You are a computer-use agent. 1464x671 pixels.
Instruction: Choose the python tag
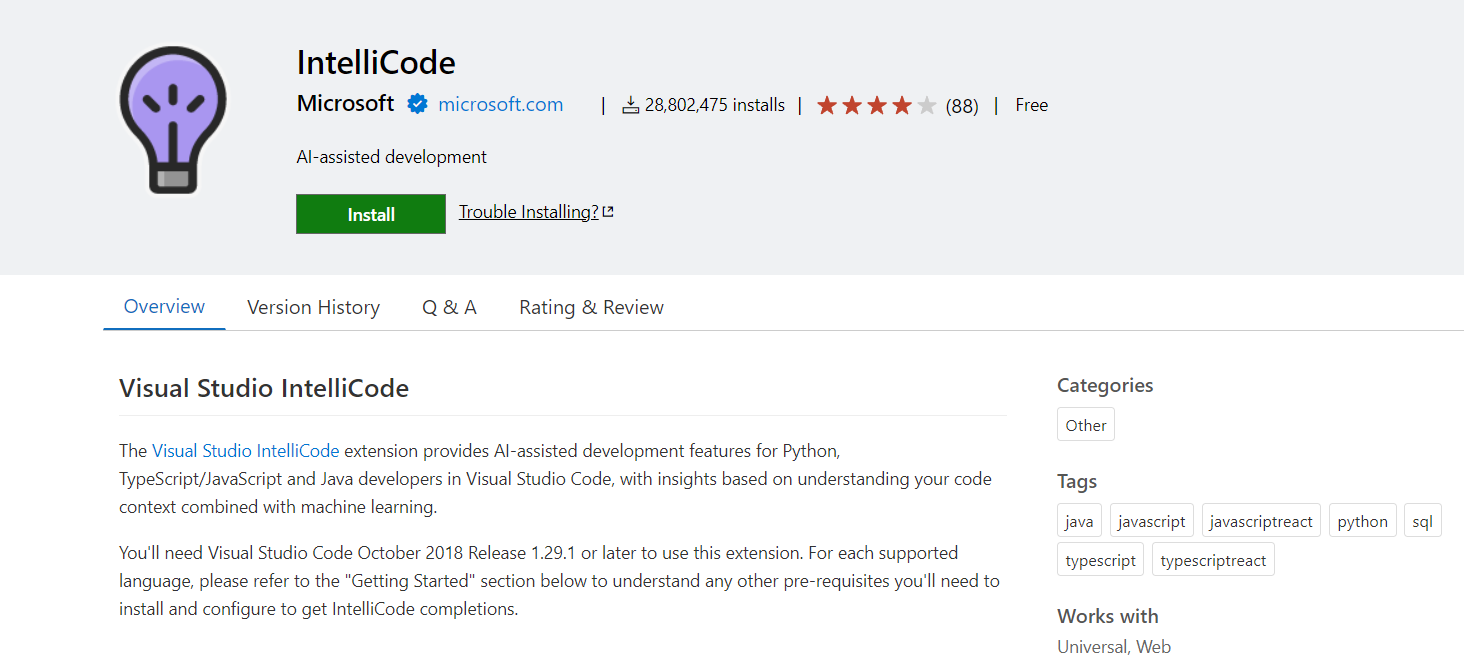[x=1362, y=521]
